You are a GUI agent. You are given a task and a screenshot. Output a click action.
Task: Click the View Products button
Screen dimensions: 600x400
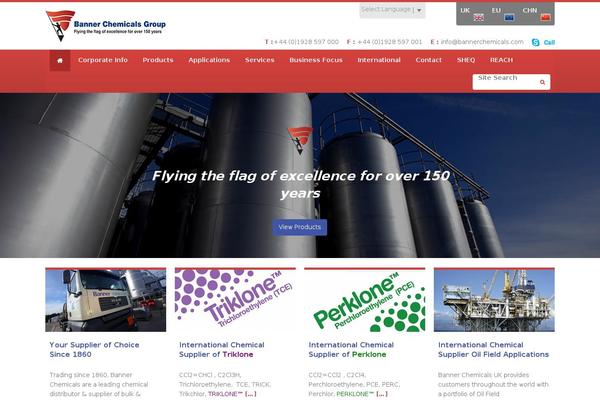[300, 227]
